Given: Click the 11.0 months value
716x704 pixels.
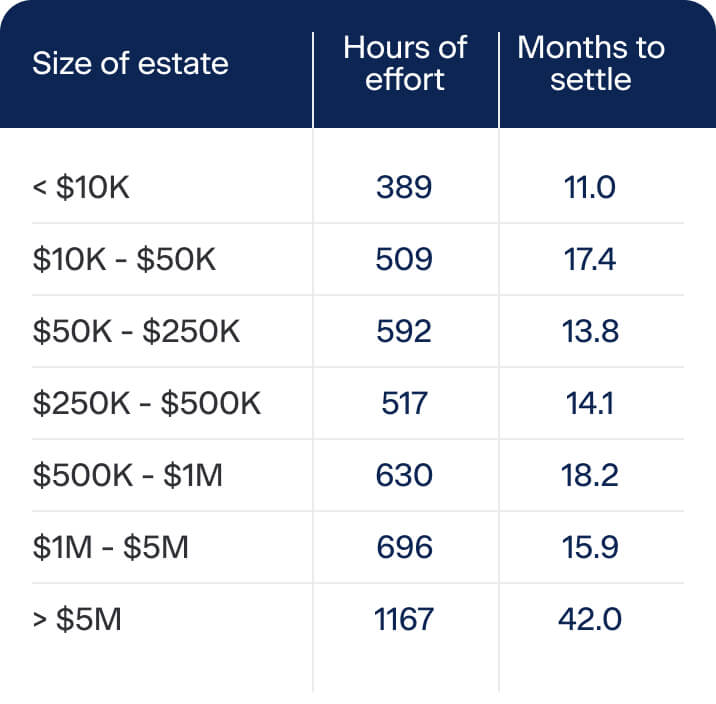Looking at the screenshot, I should point(590,187).
